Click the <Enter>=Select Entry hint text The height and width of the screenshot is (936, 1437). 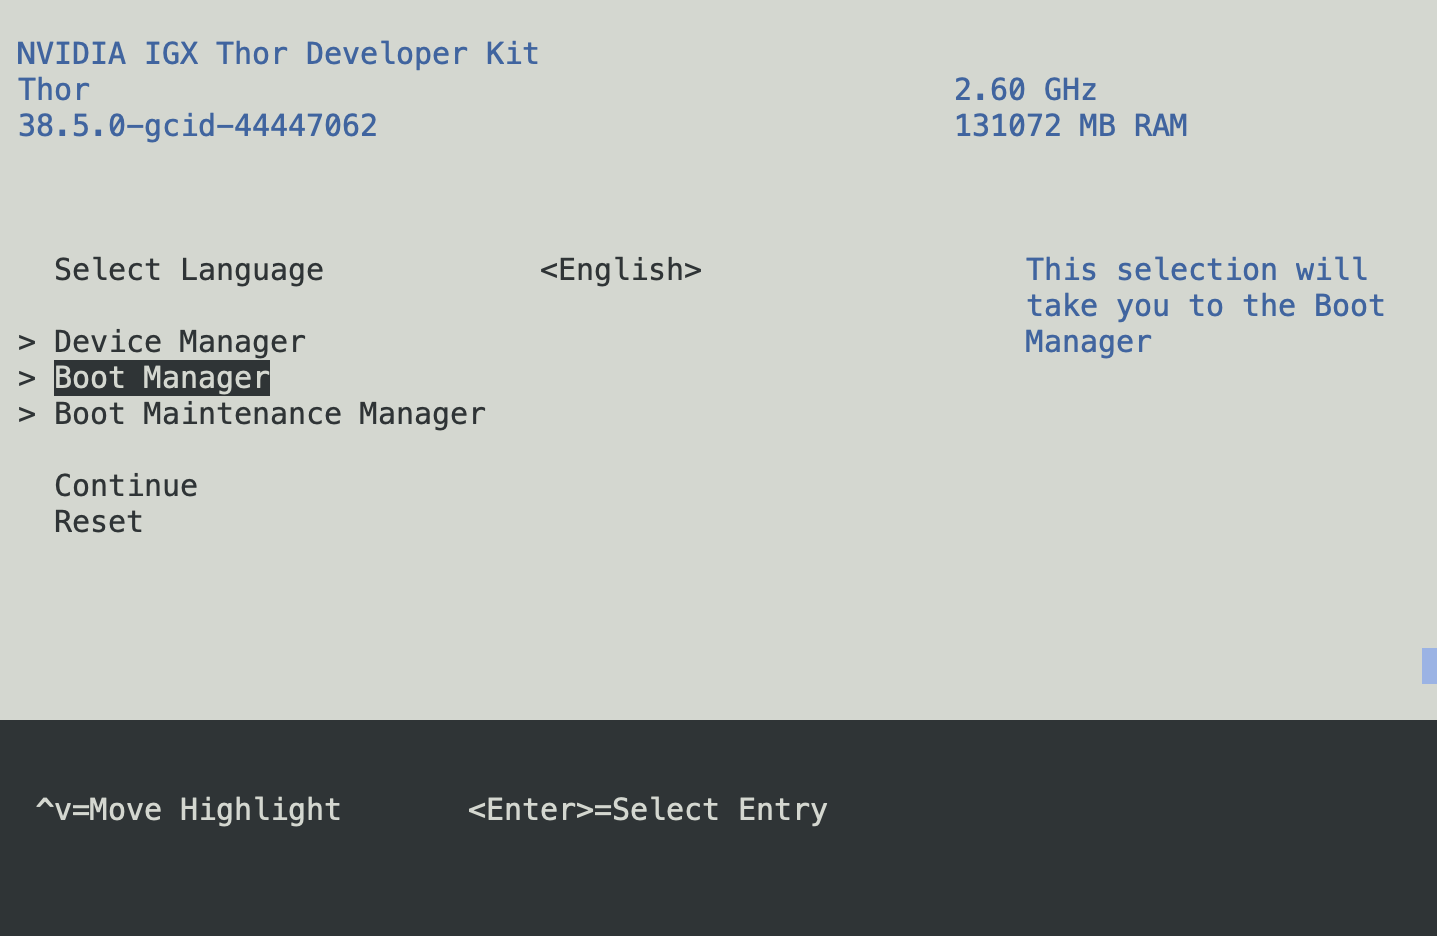647,809
